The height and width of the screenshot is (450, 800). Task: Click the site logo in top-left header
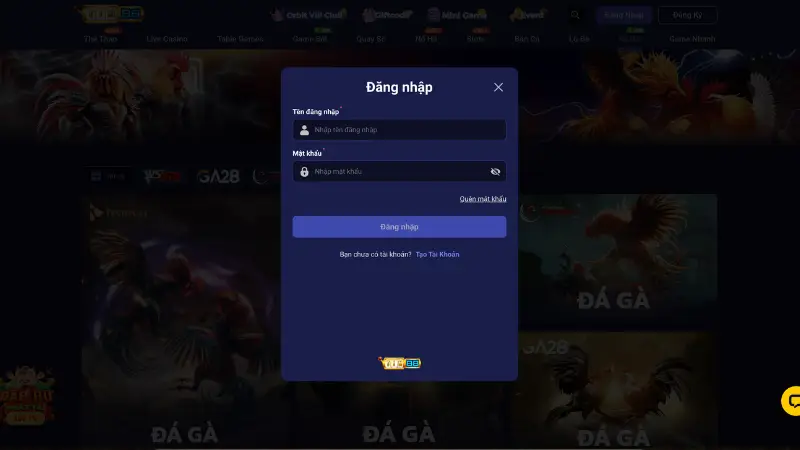click(110, 14)
